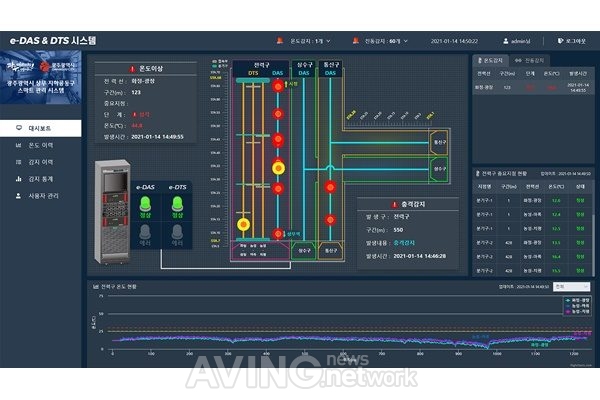Screen dimensions: 600x400
Task: Click the chart icon beside 온도 이력
Action: click(18, 145)
